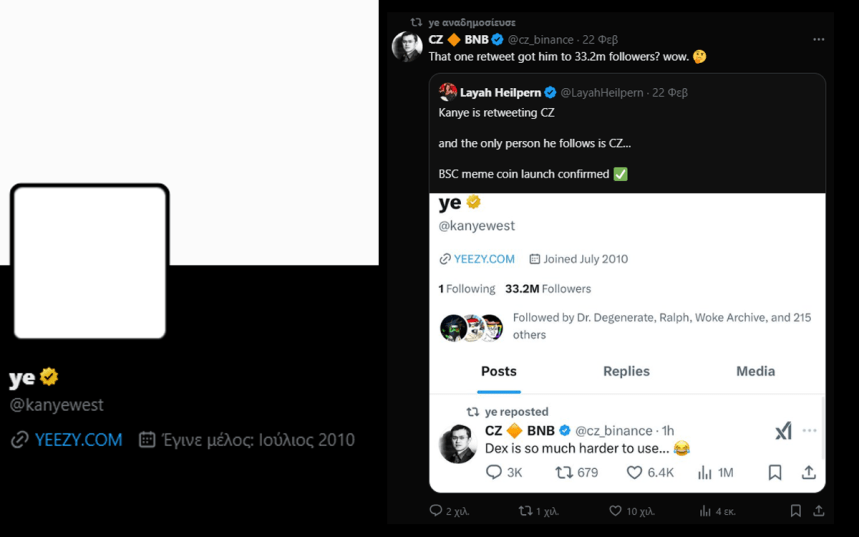The image size is (859, 537).
Task: Open the more options menu on CZ's quote tweet
Action: [818, 40]
